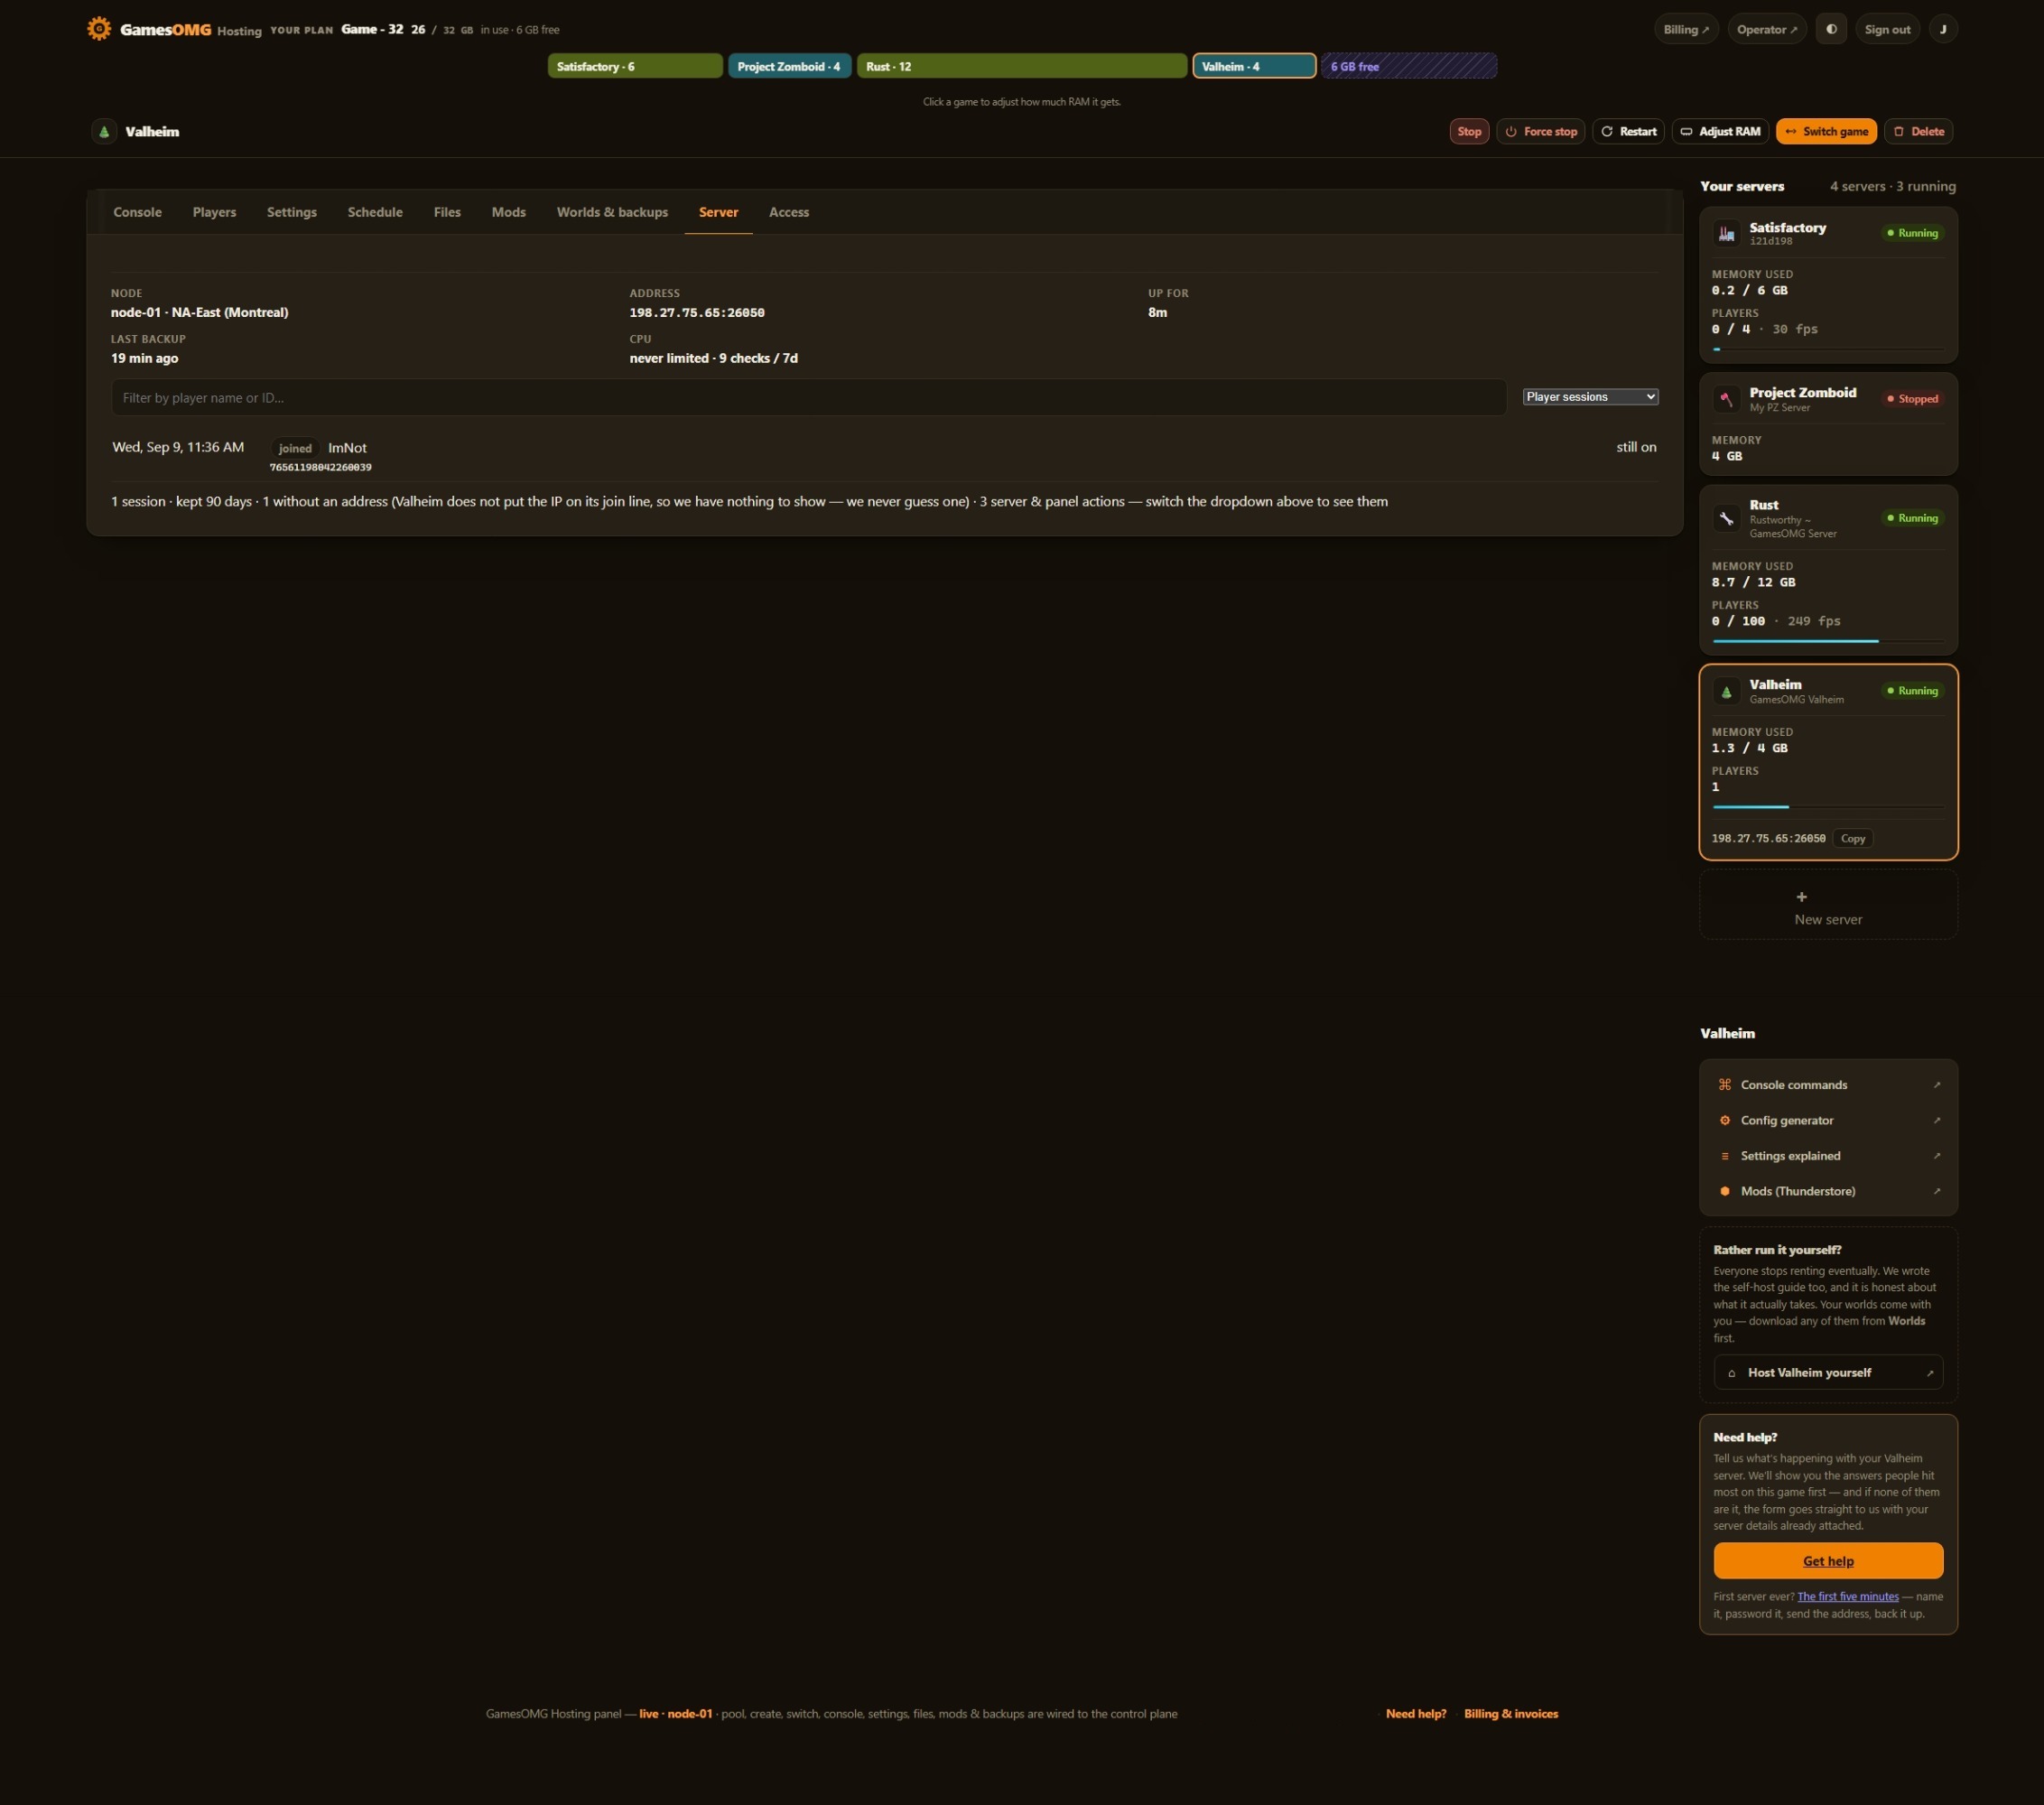Toggle the dark/light theme icon
The image size is (2044, 1805).
tap(1831, 29)
